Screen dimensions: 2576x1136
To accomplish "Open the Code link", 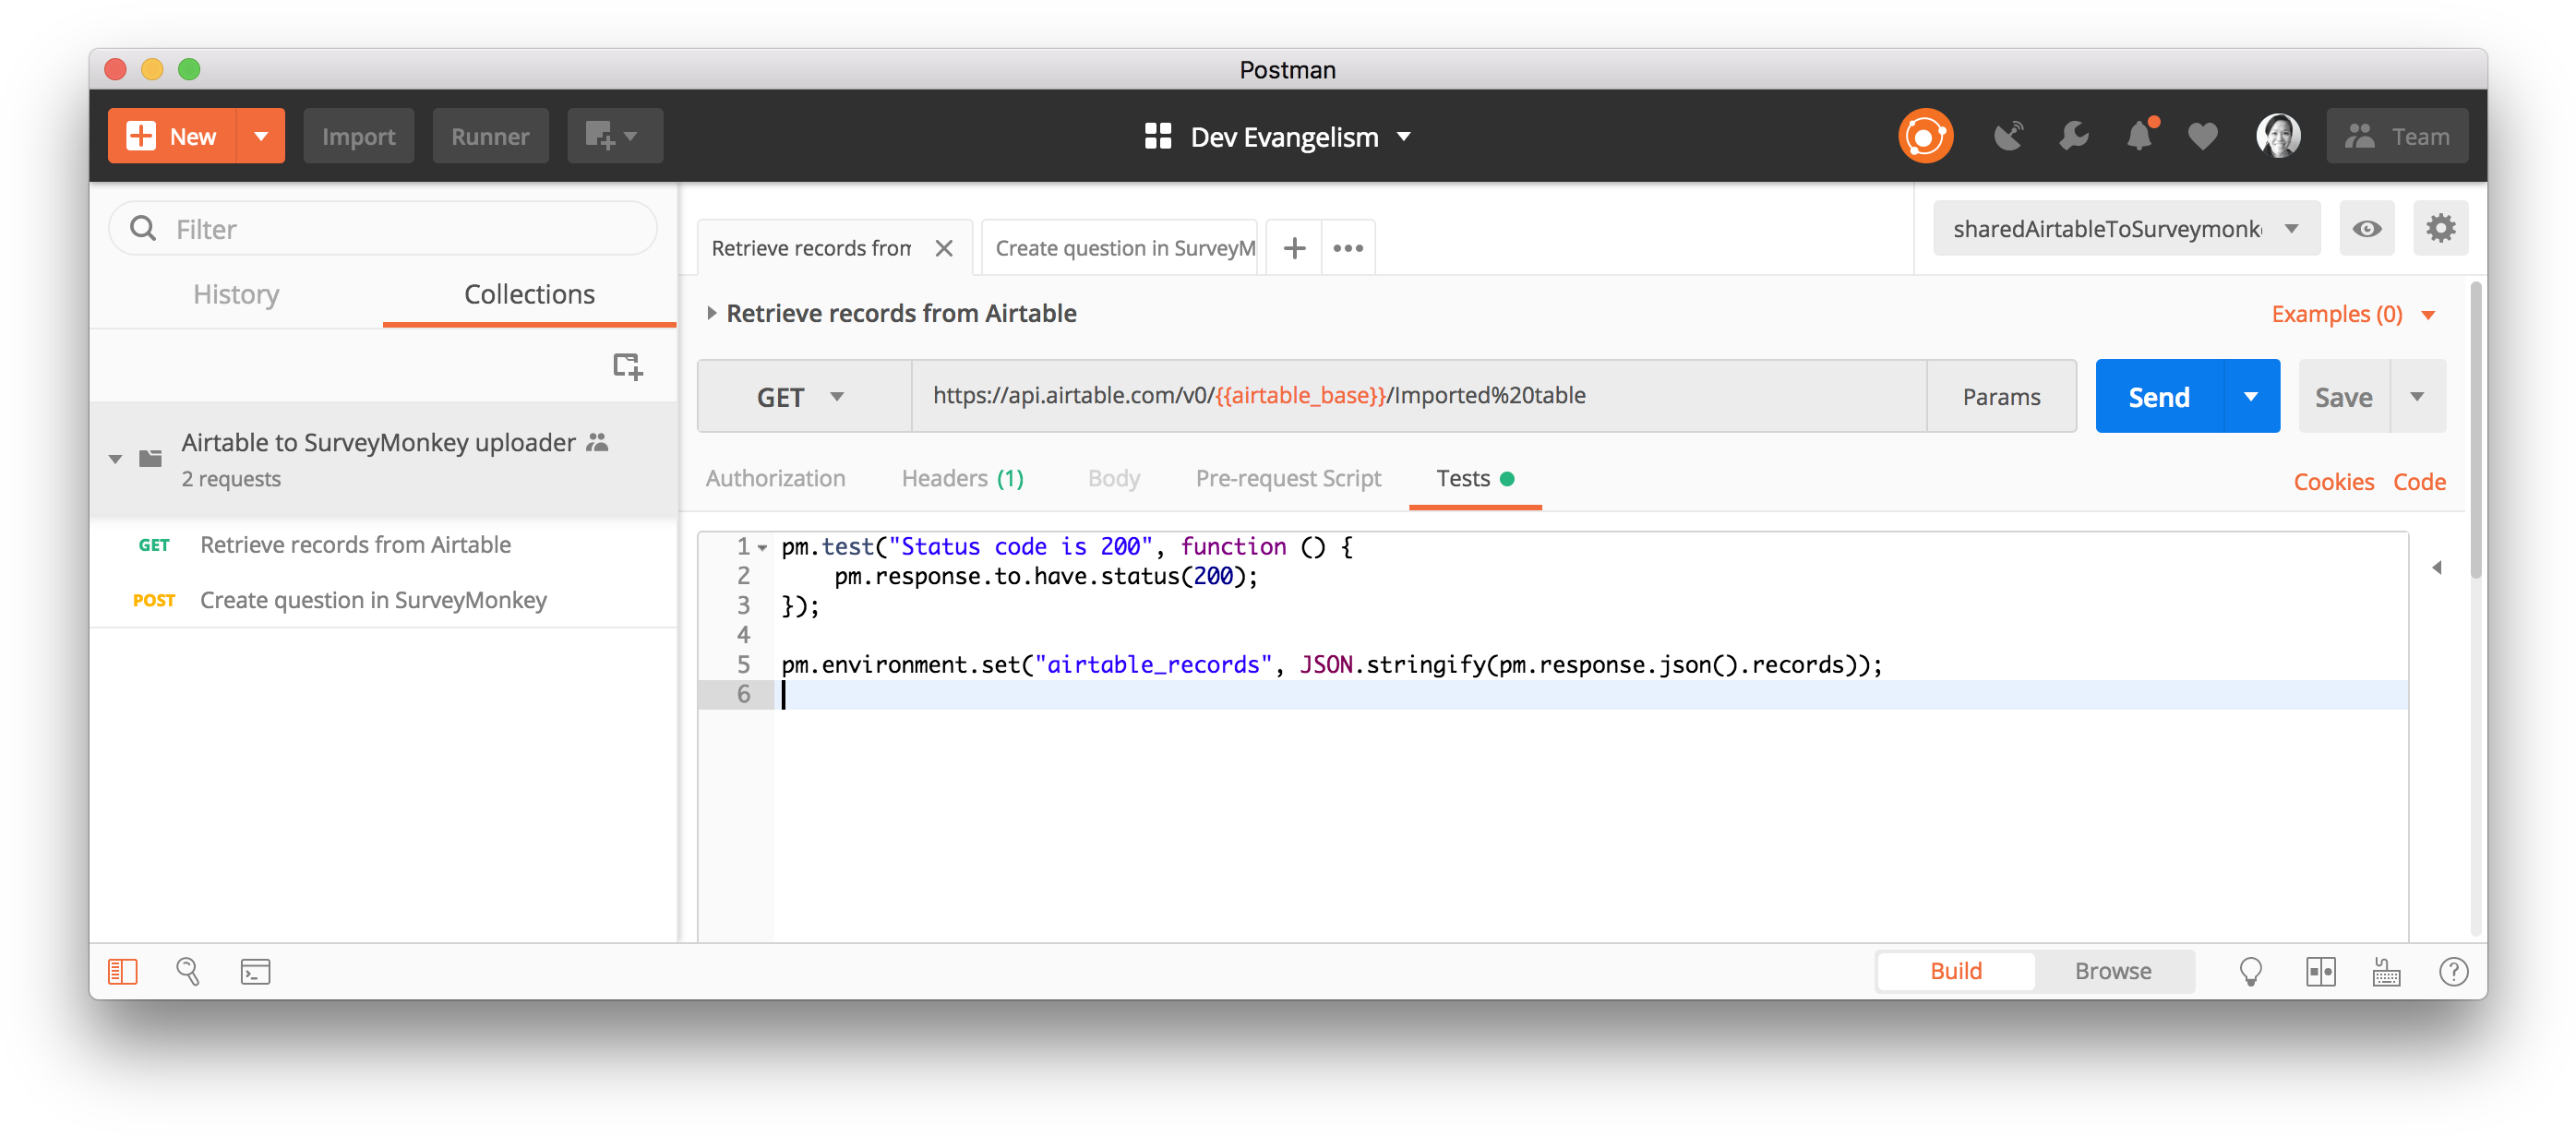I will click(x=2419, y=482).
